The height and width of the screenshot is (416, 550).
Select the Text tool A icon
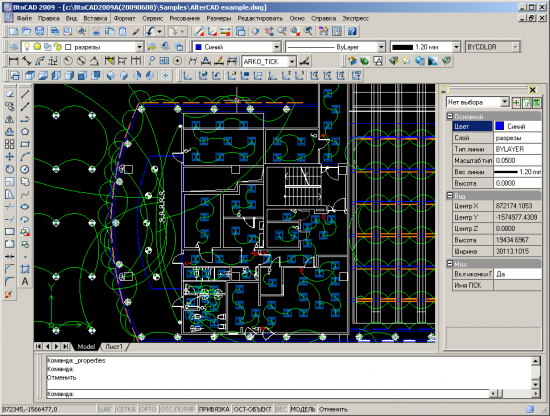click(25, 282)
